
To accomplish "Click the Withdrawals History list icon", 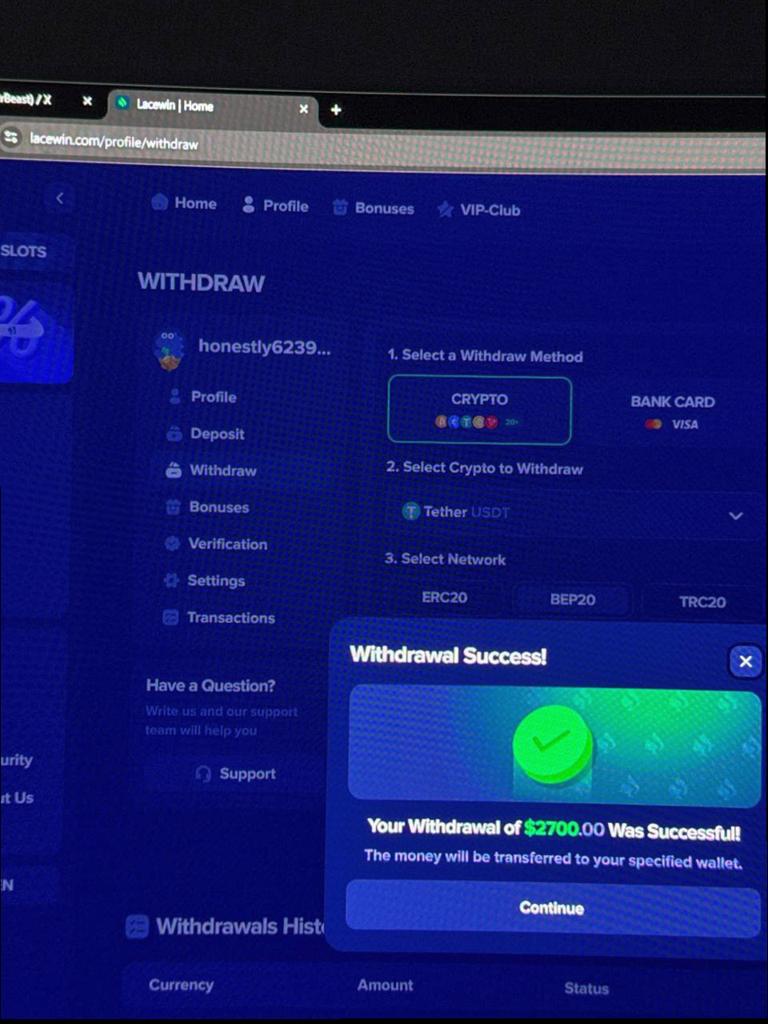I will tap(136, 927).
